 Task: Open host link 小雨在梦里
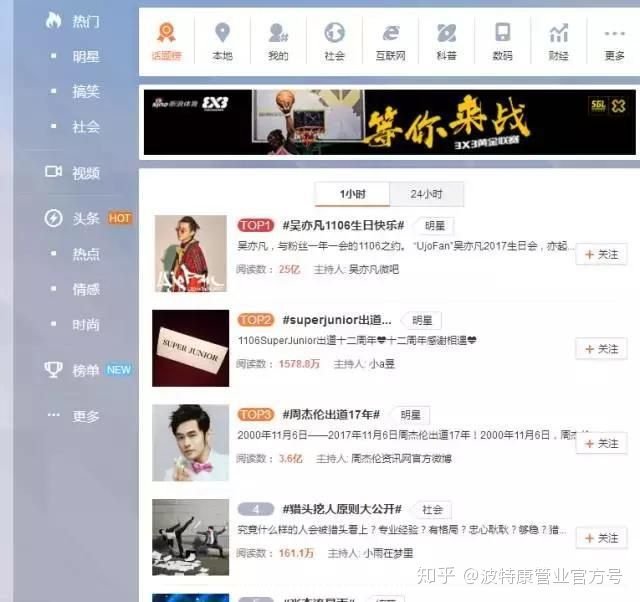pyautogui.click(x=388, y=553)
